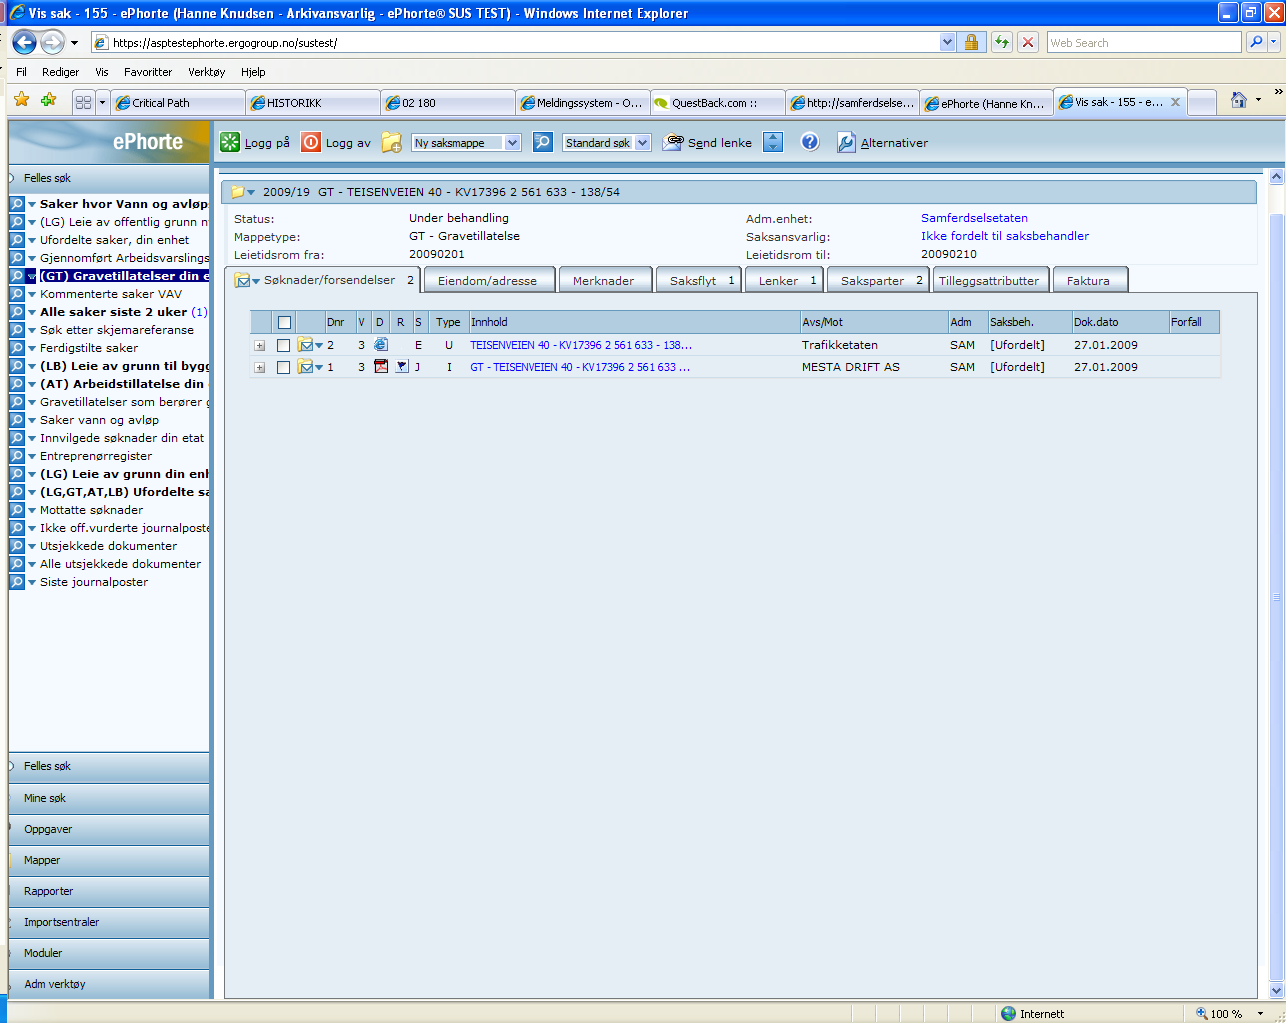This screenshot has width=1286, height=1023.
Task: Click the browser Refresh icon
Action: (1001, 42)
